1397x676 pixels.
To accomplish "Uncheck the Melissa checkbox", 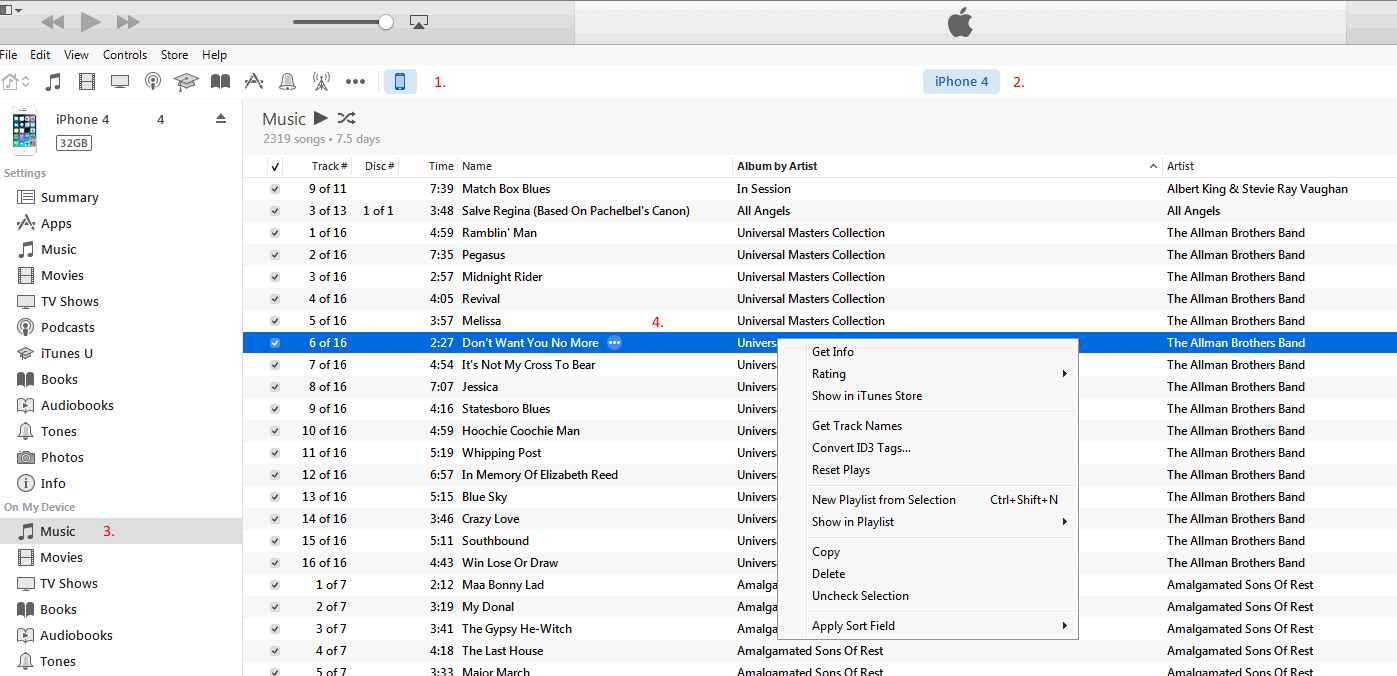I will coord(275,321).
